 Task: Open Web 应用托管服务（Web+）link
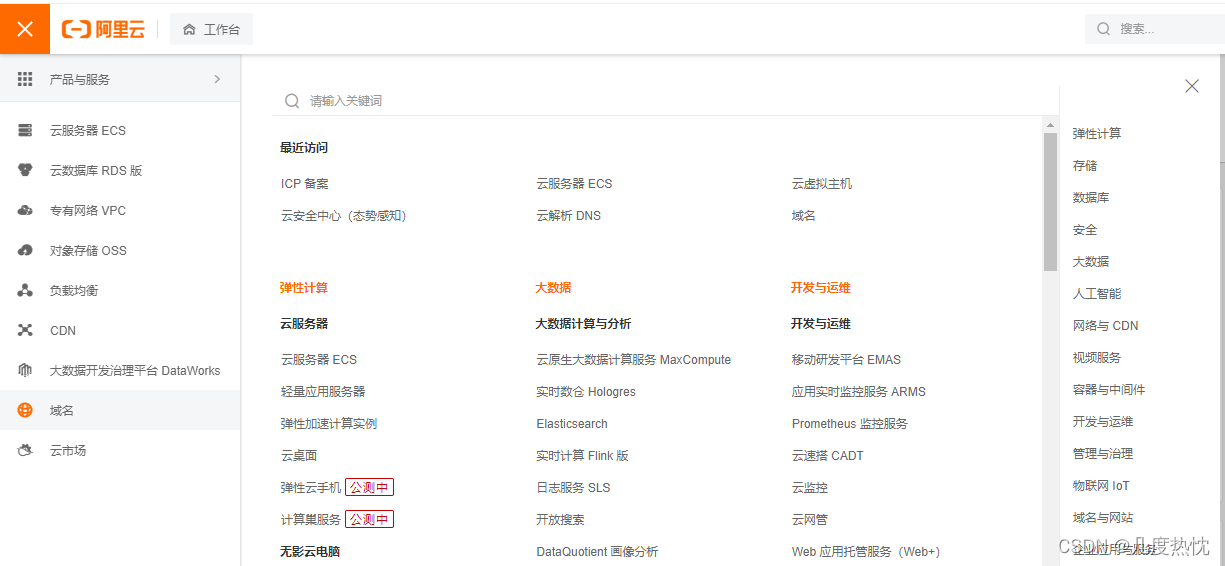866,552
